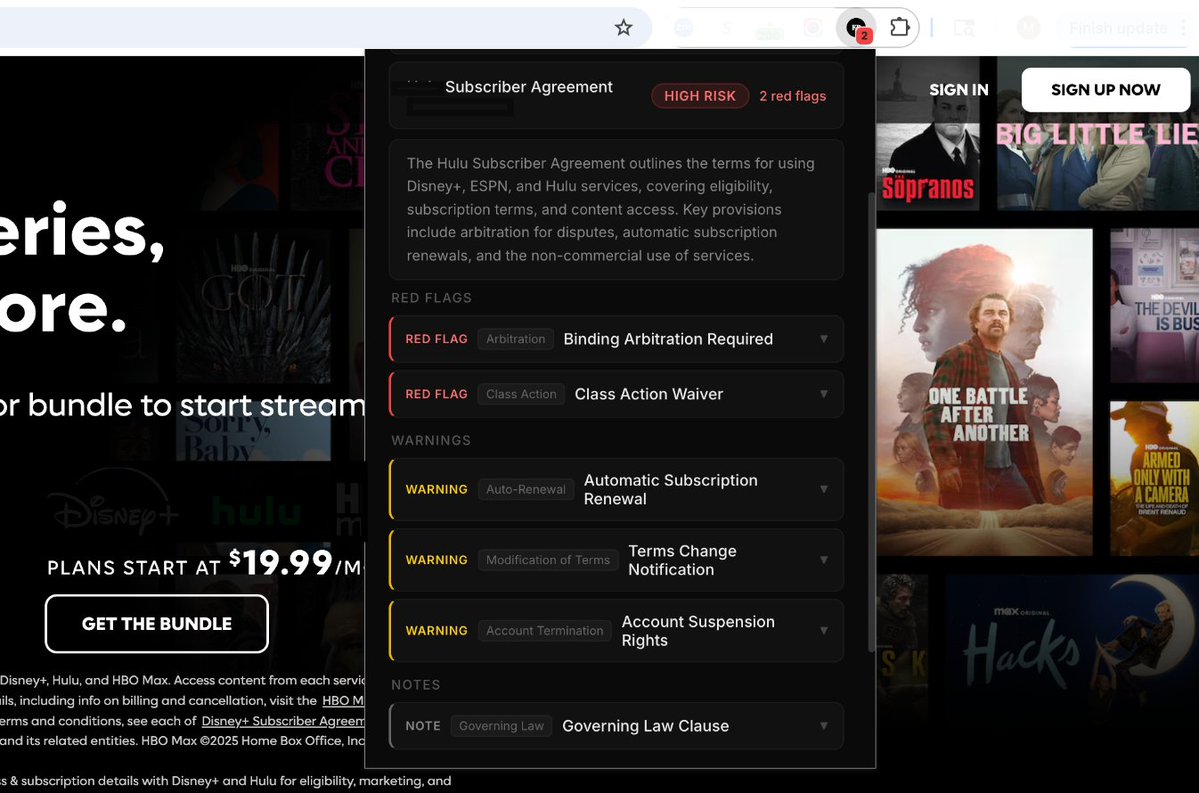Open the Hacks poster

[x=1072, y=650]
